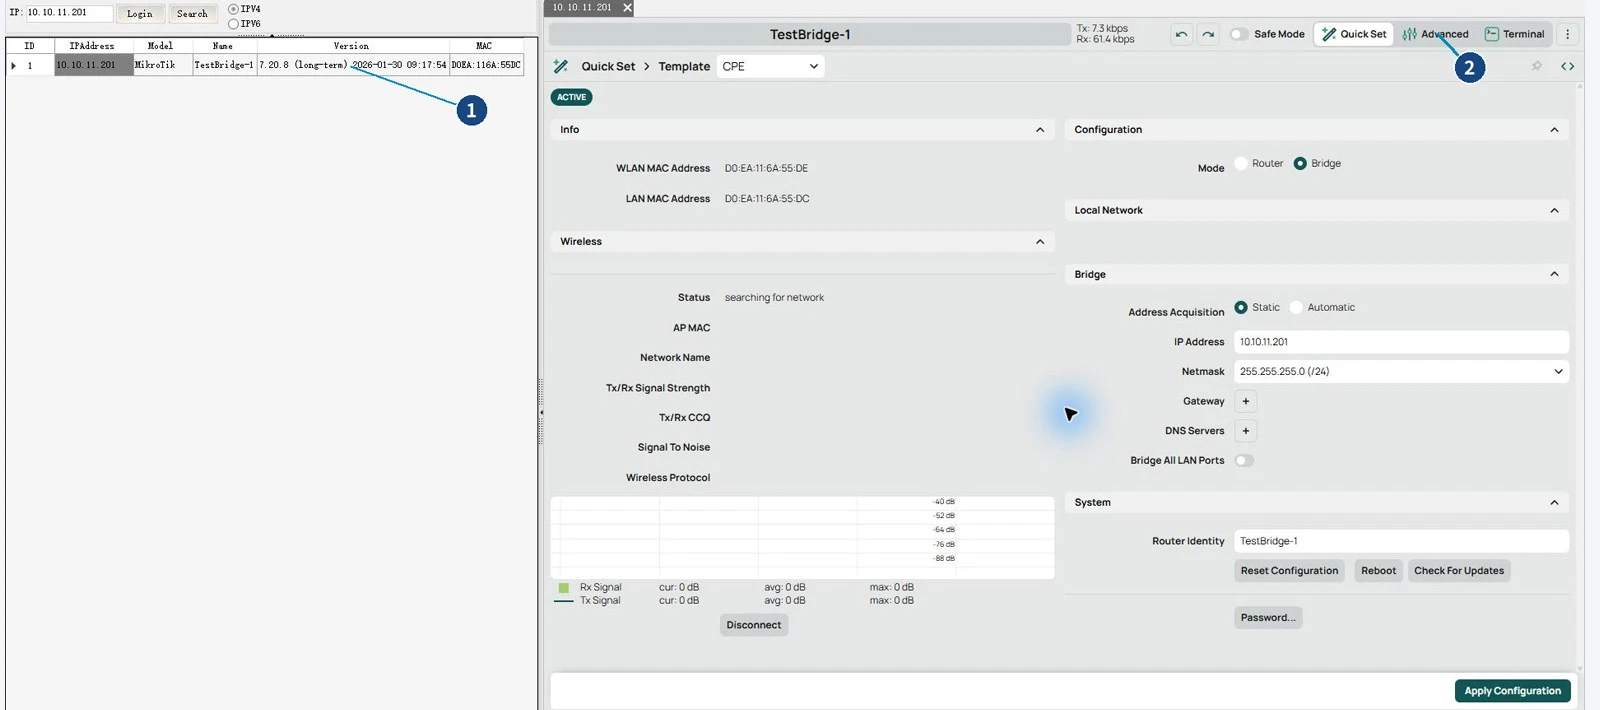
Task: Collapse the Bridge section
Action: [1554, 274]
